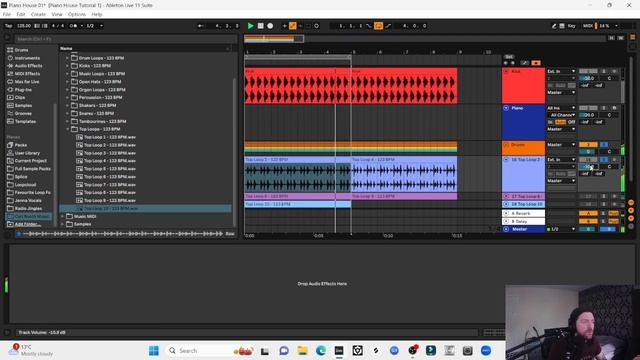Click the Kick track title
This screenshot has width=640, height=360.
(x=516, y=71)
